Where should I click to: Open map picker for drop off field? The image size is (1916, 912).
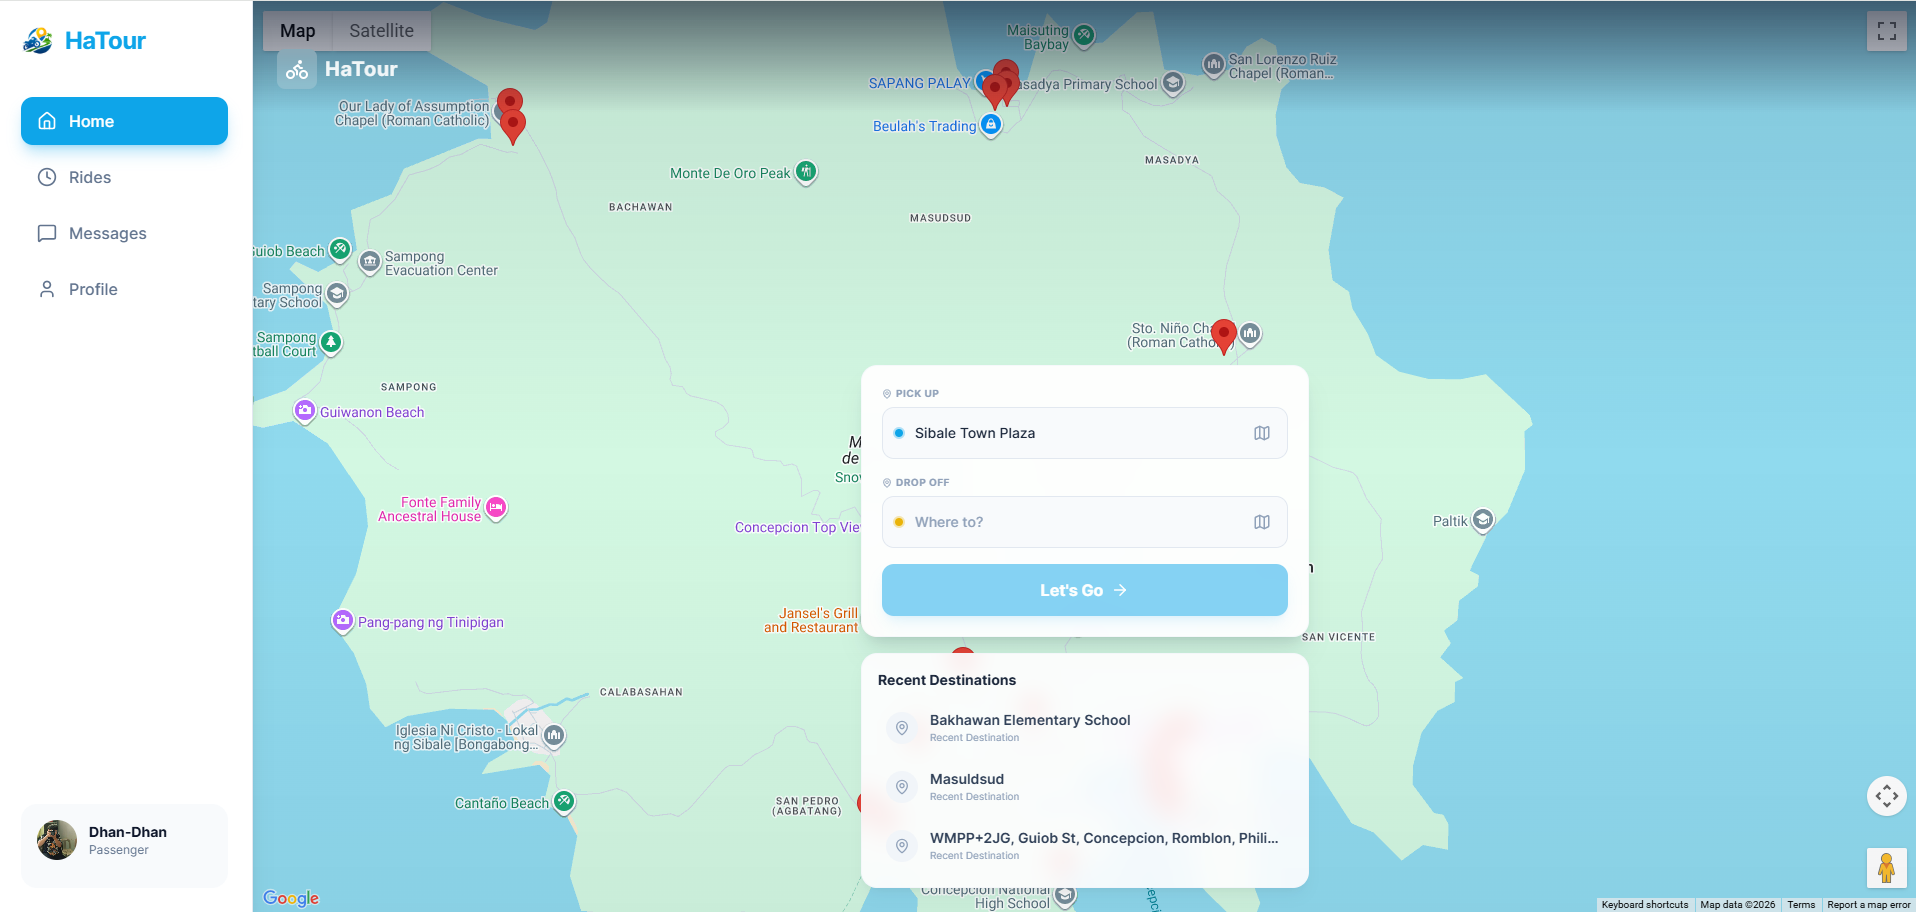1262,522
